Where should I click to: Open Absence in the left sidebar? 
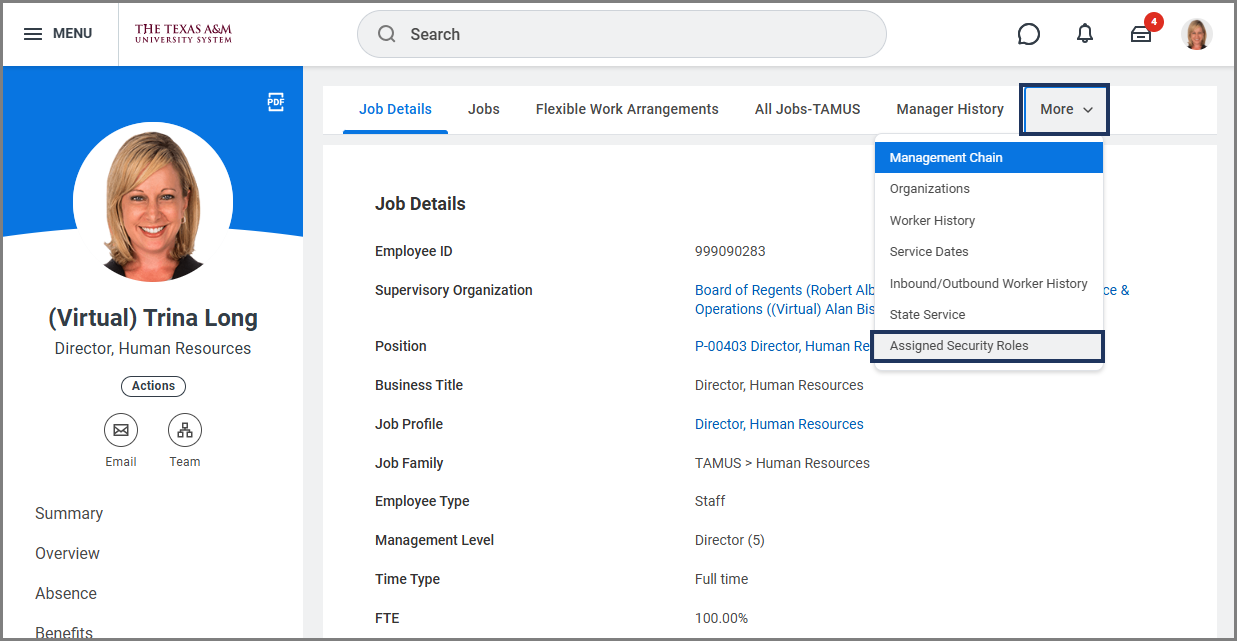coord(66,593)
